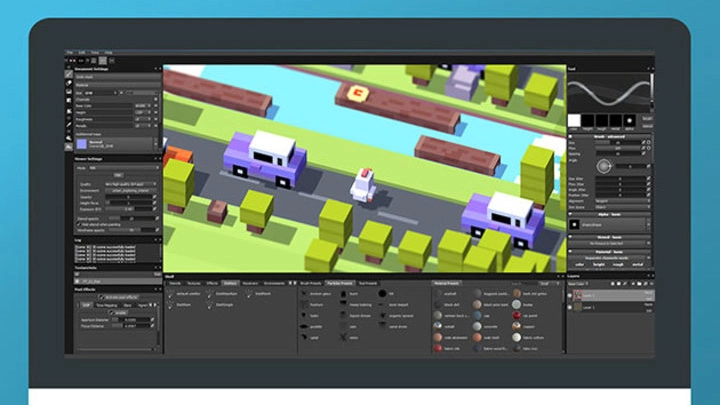Open the File menu
Screen dimensions: 720x405
(x=70, y=52)
